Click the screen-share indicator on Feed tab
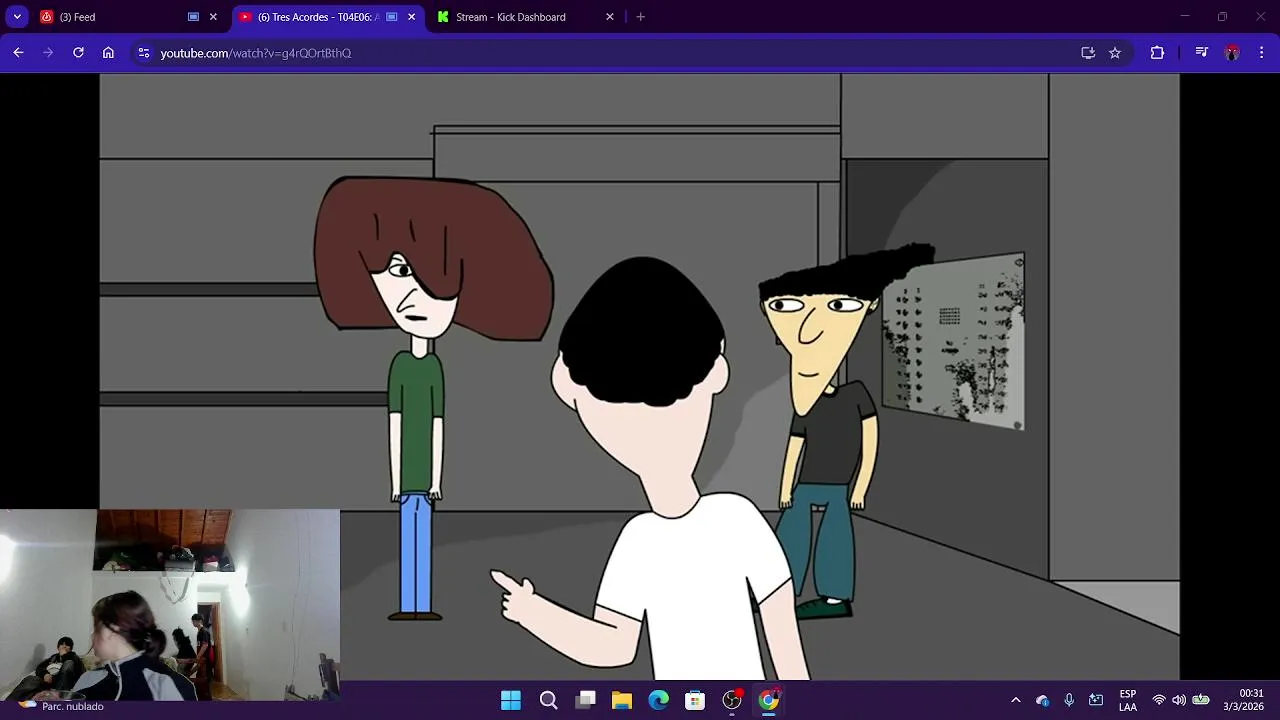The height and width of the screenshot is (720, 1280). point(194,17)
